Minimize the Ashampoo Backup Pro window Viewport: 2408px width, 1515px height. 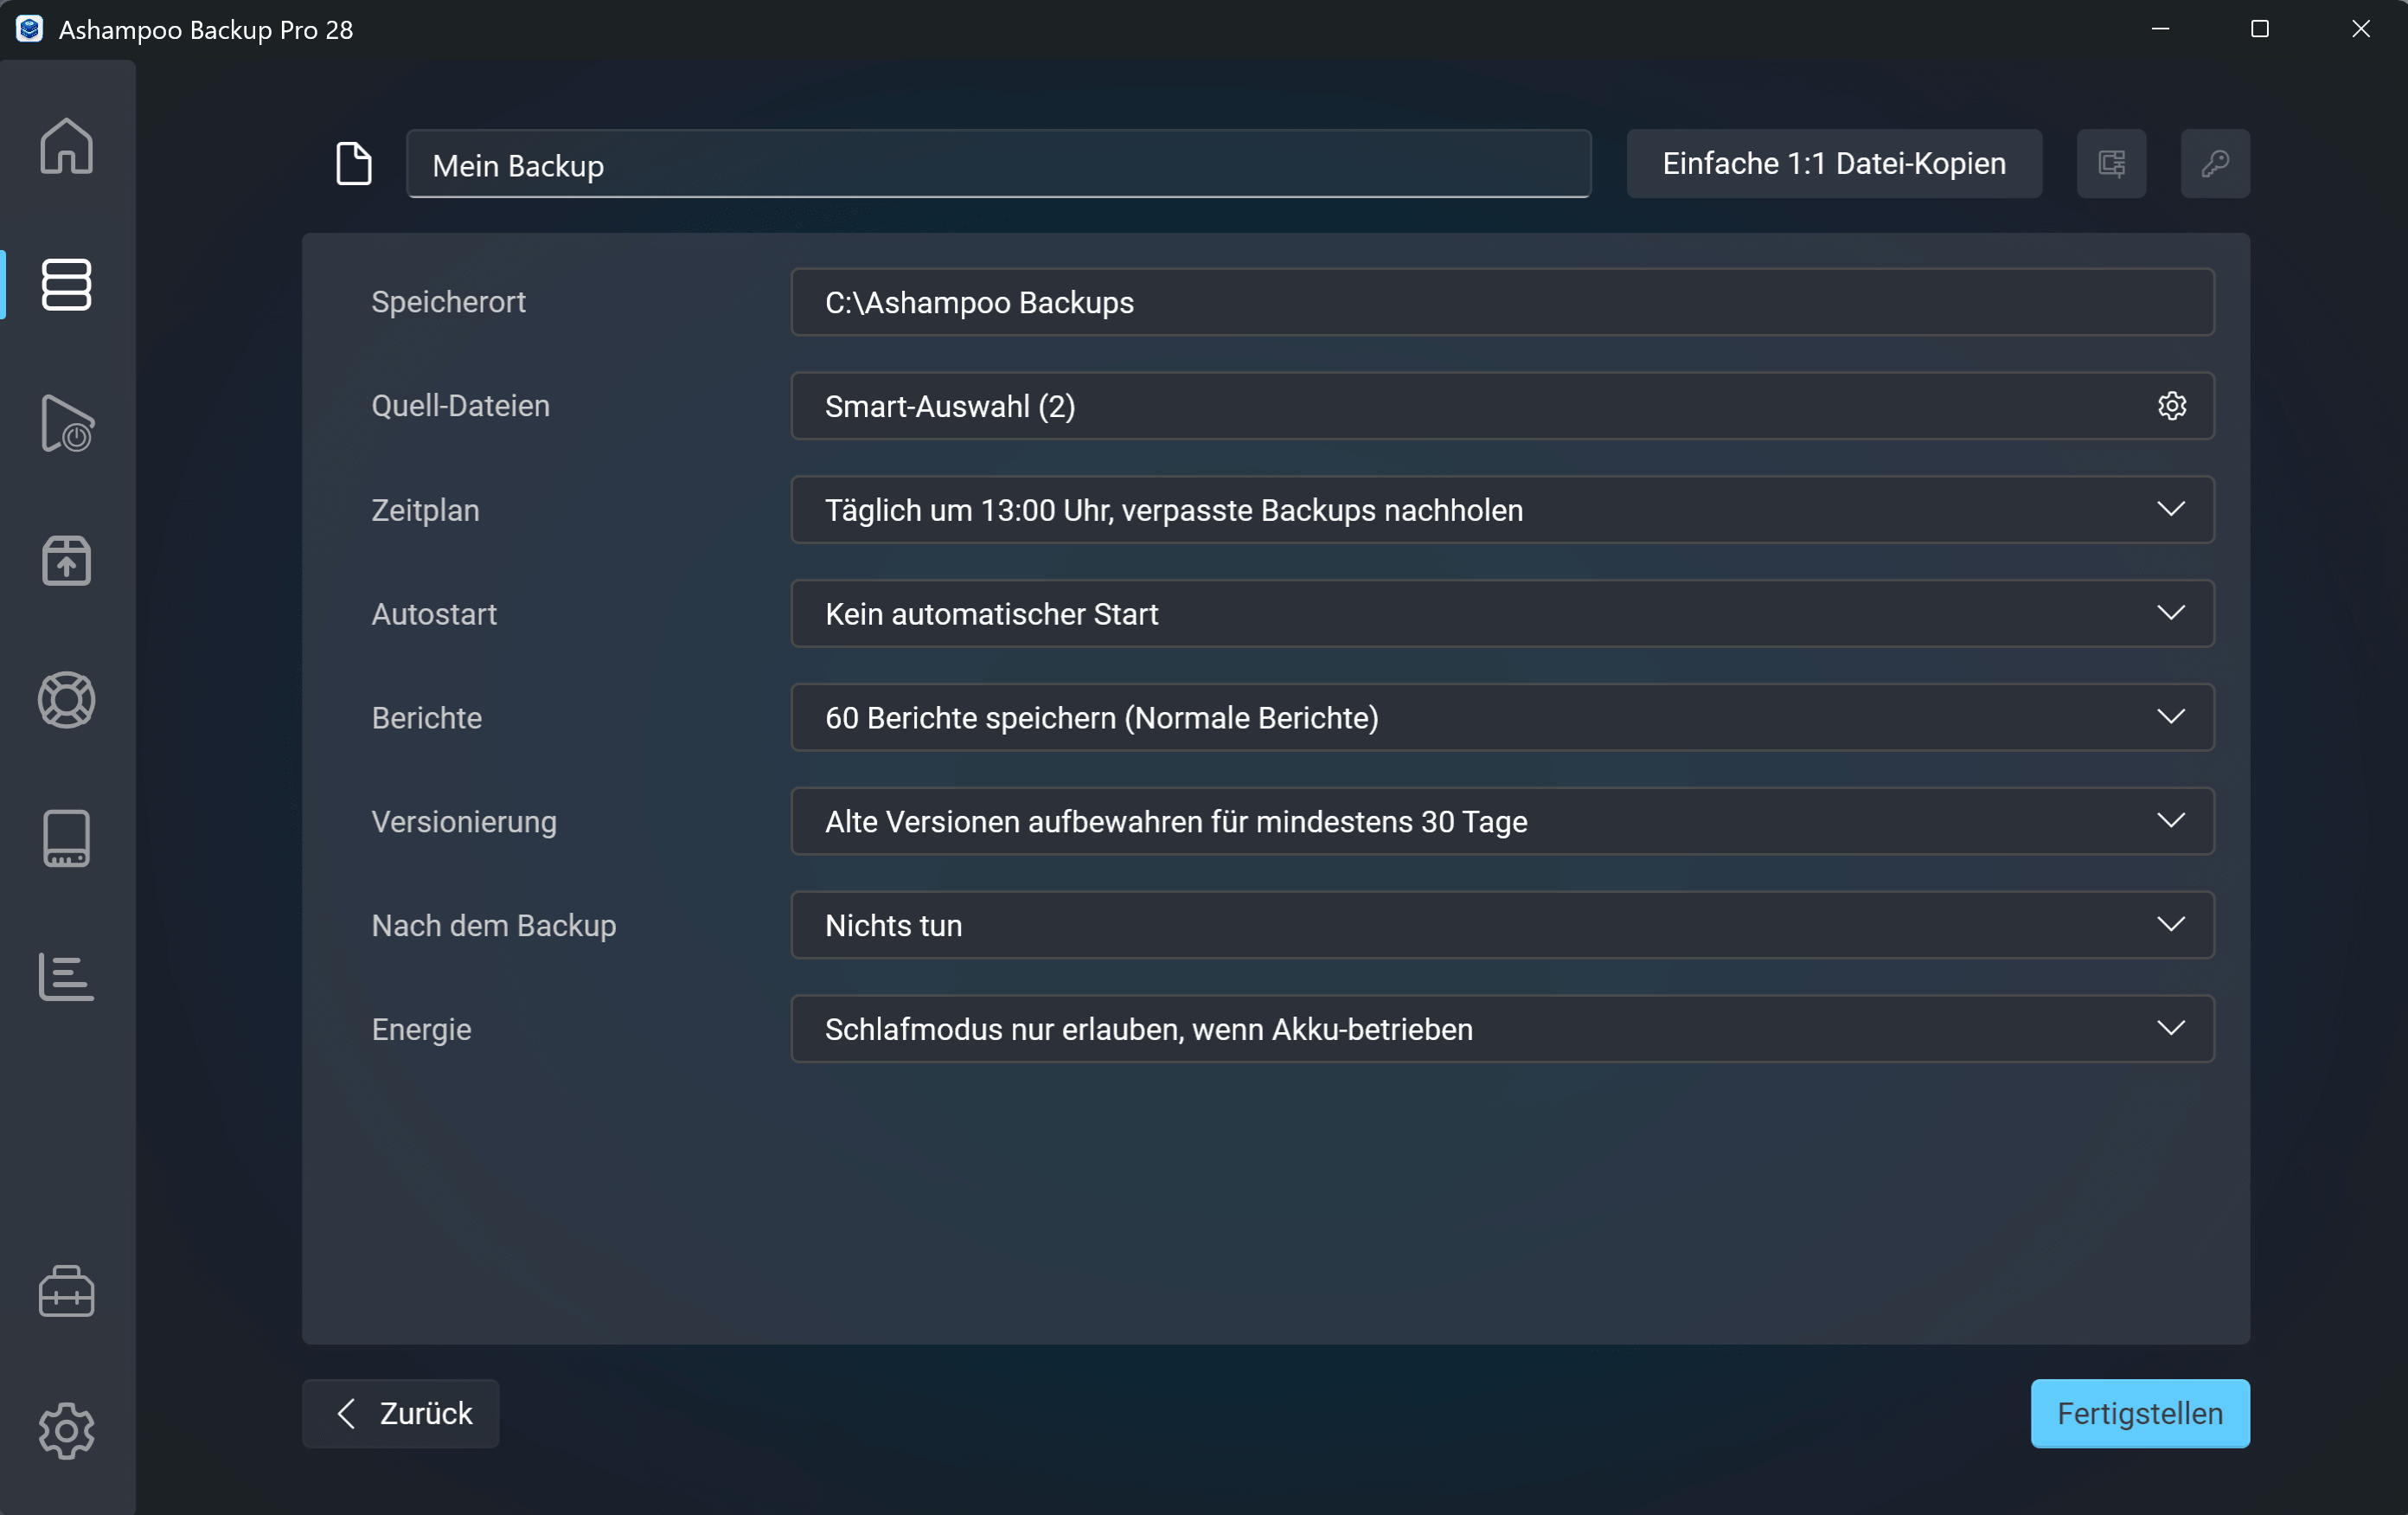[x=2159, y=29]
